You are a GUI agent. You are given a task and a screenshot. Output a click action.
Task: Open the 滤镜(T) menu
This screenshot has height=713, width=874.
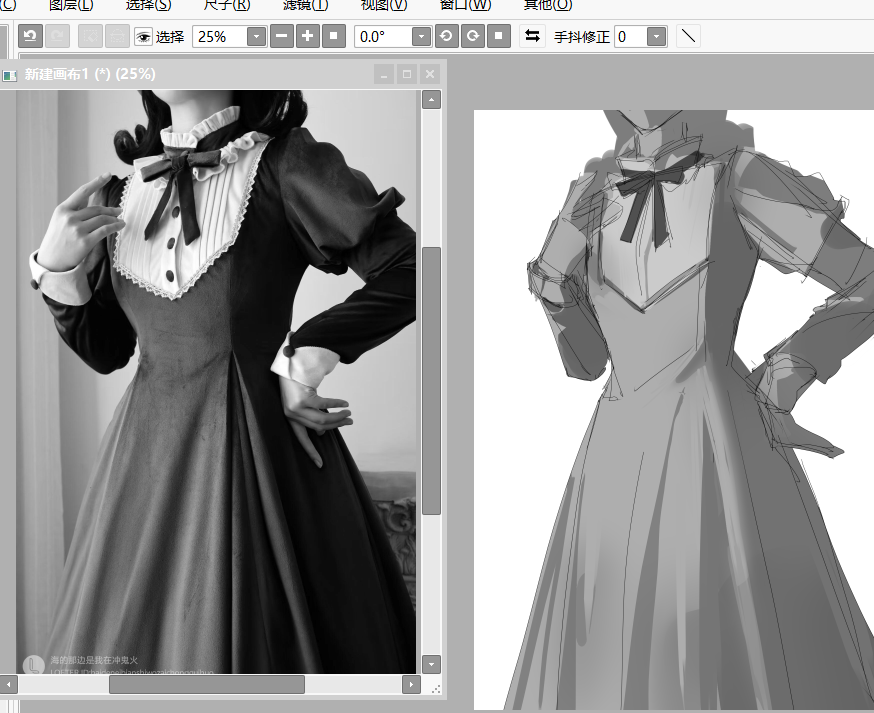tap(305, 5)
